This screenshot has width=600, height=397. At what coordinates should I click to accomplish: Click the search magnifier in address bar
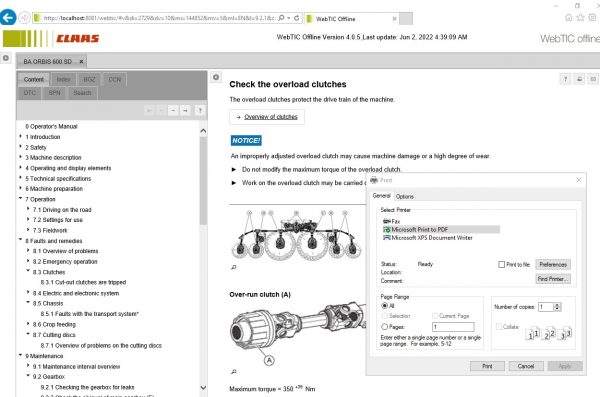tap(281, 18)
